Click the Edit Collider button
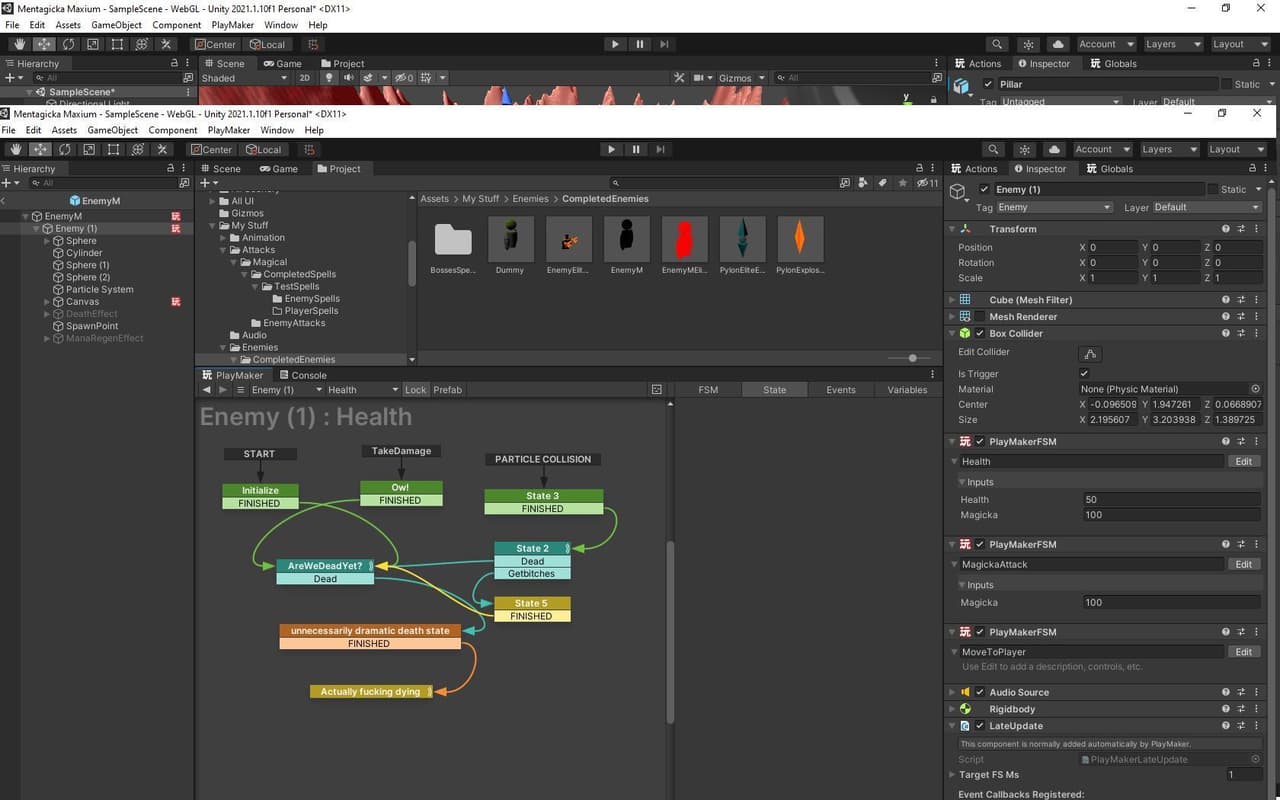This screenshot has height=800, width=1280. [1090, 353]
